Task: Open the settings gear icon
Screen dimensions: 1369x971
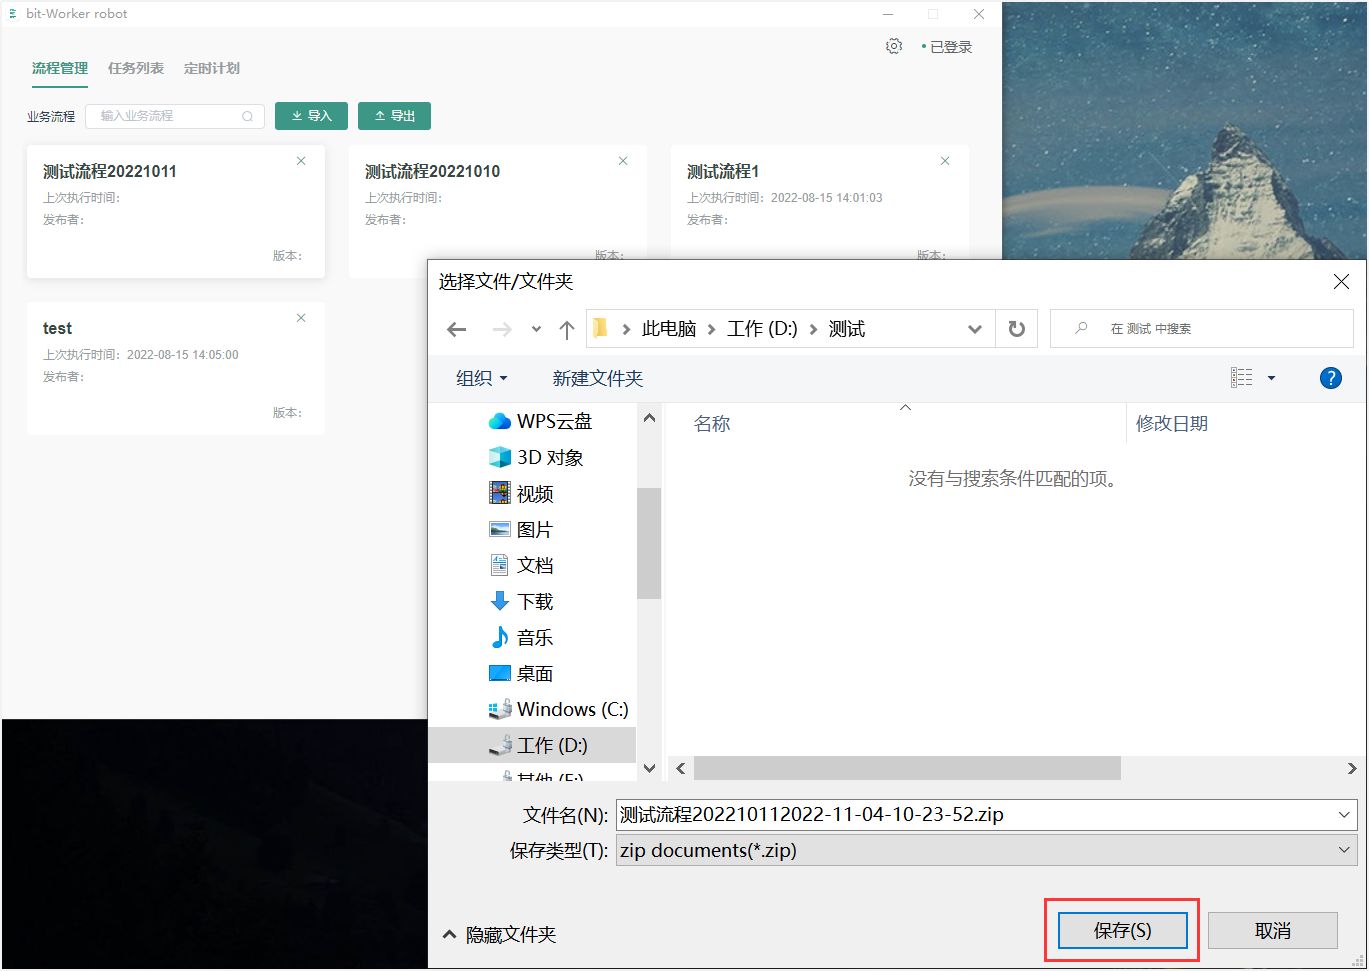Action: [x=894, y=46]
